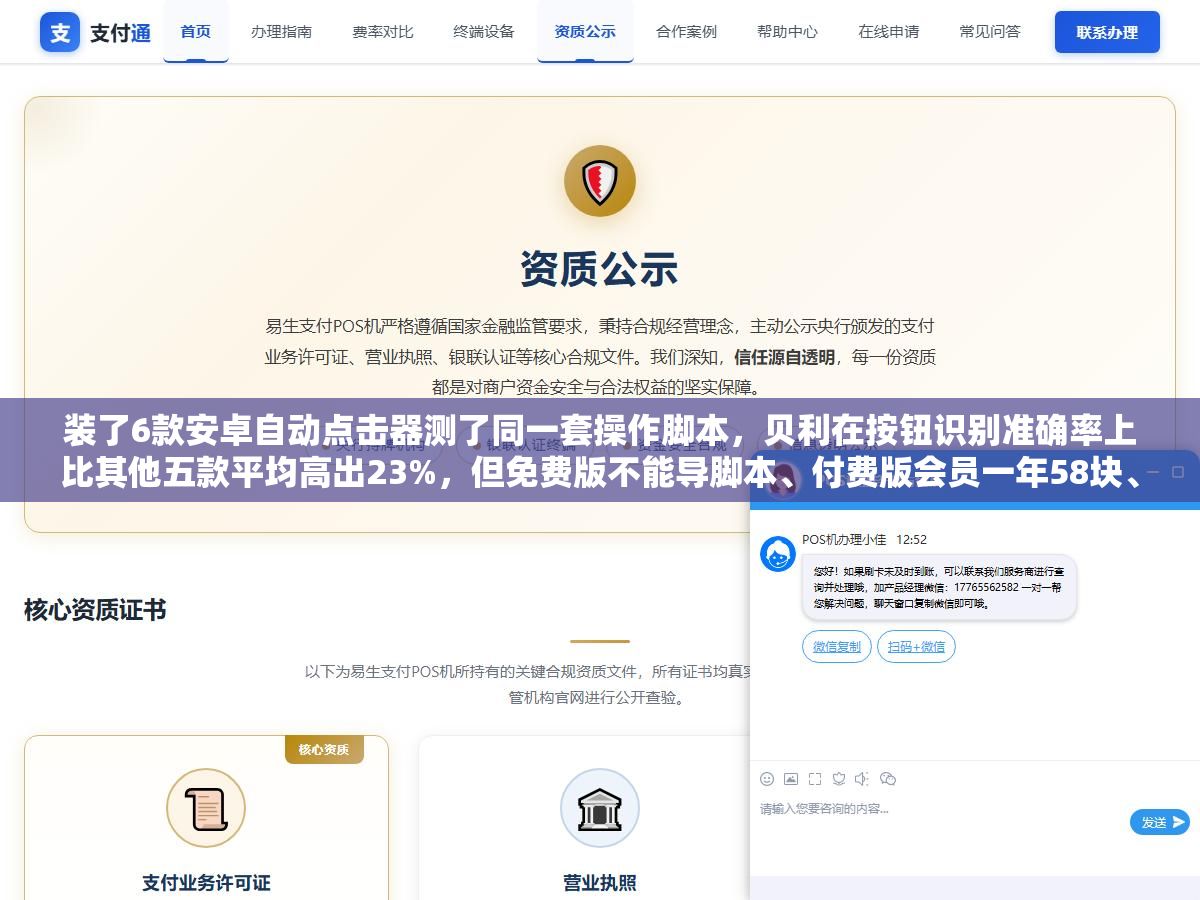Click the 资质公示 main heading
The height and width of the screenshot is (900, 1200).
[x=599, y=269]
